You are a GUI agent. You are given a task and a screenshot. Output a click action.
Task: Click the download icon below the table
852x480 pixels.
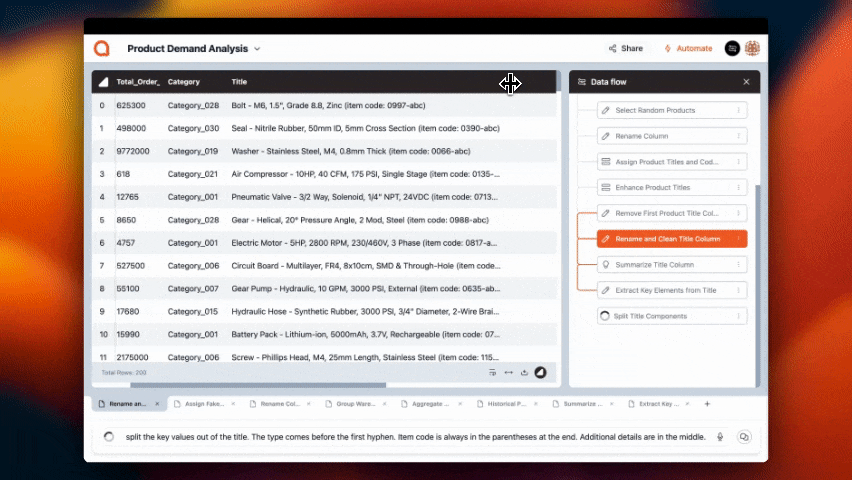coord(524,373)
